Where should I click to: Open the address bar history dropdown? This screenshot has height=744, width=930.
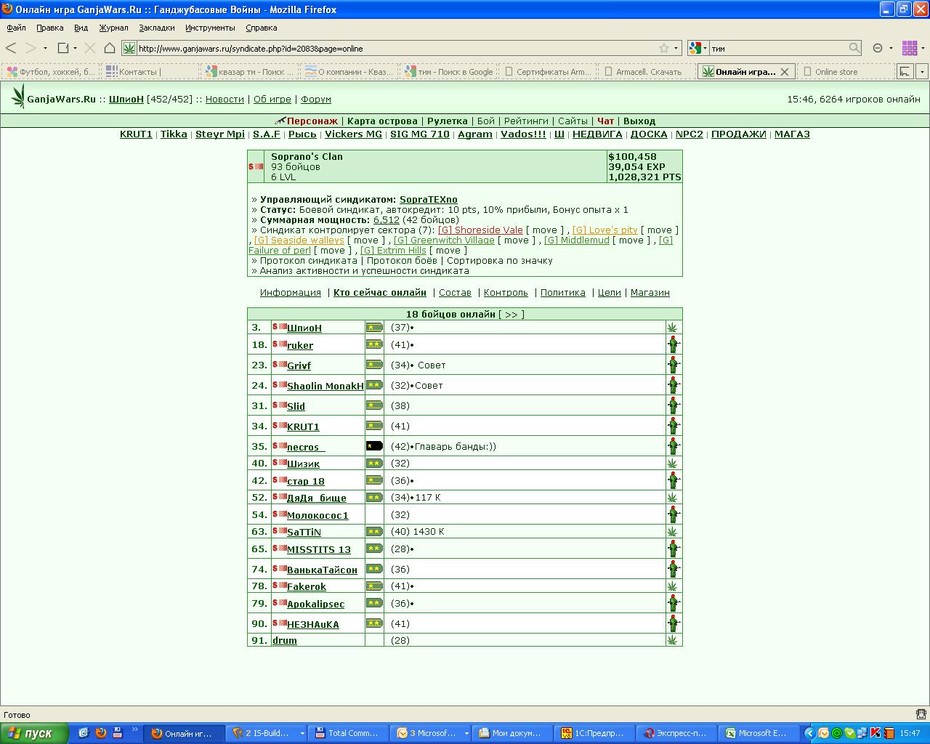(676, 49)
